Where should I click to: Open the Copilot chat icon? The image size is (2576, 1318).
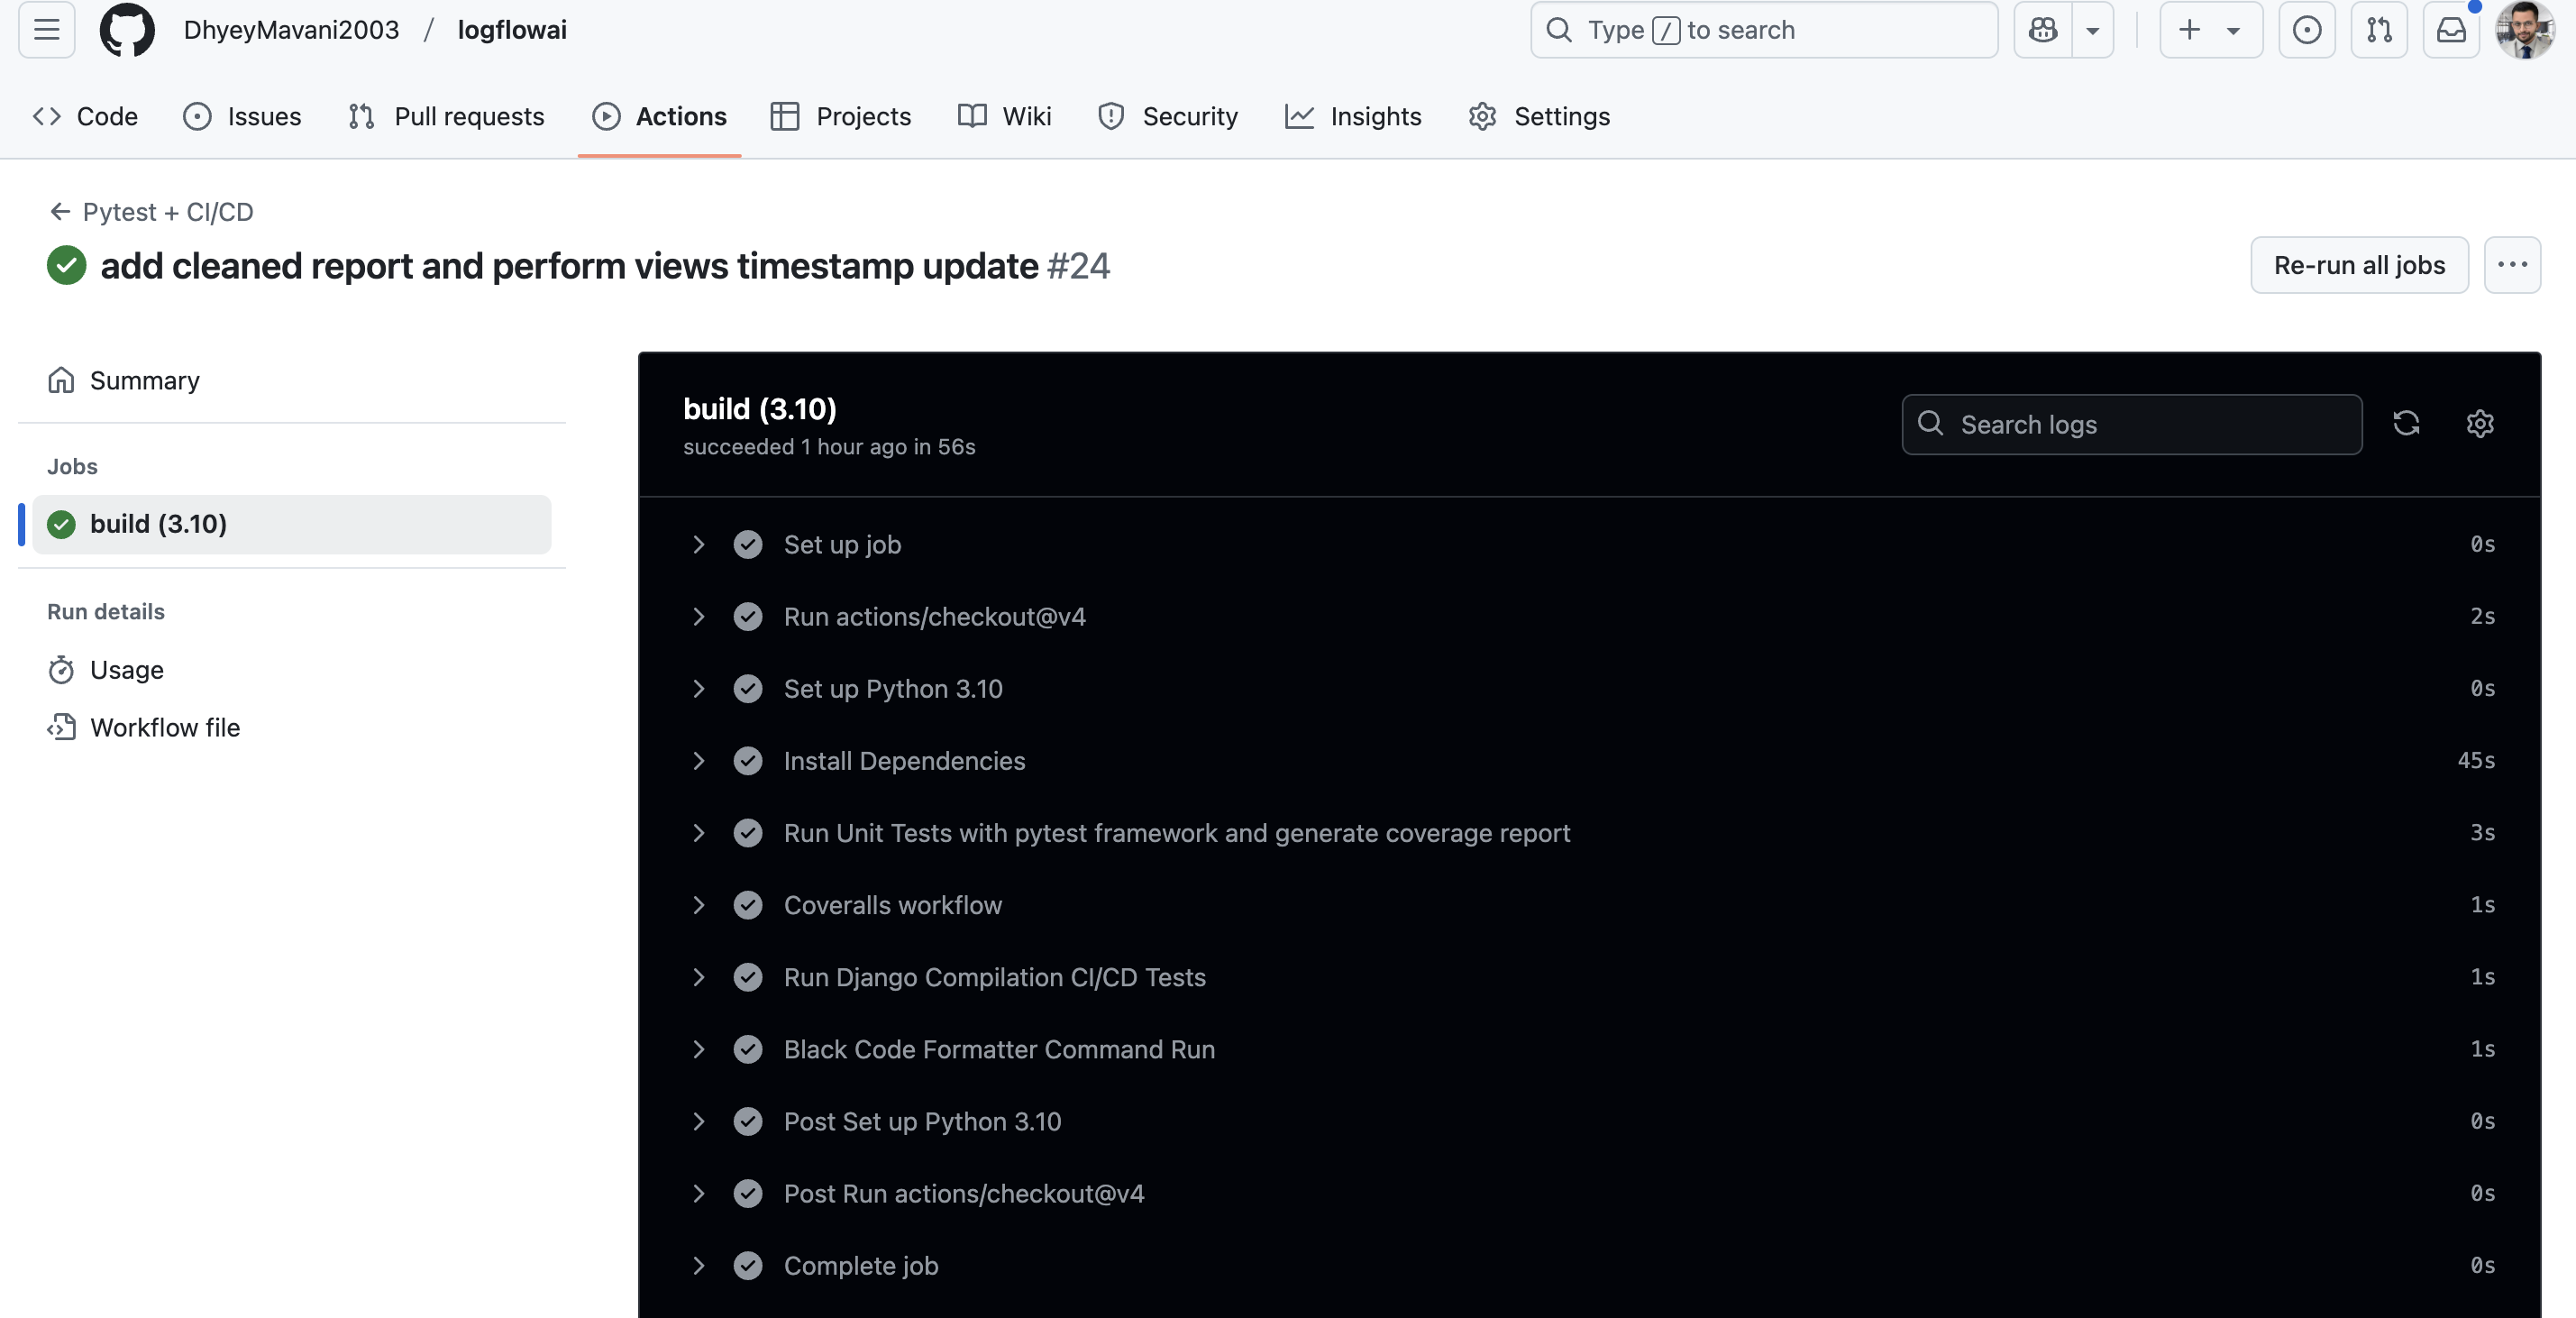(x=2042, y=30)
